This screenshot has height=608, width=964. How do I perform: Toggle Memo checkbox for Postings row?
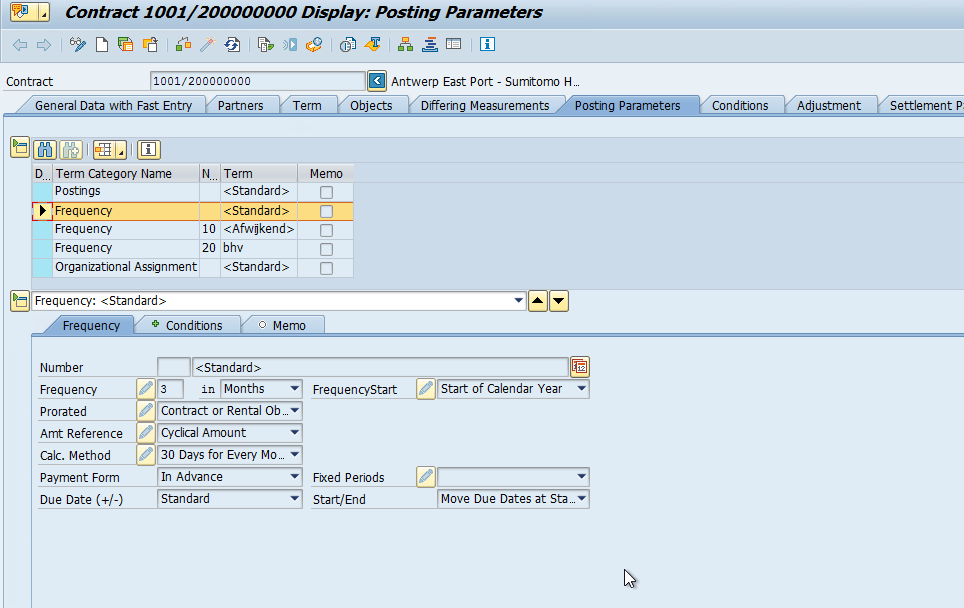[x=326, y=192]
